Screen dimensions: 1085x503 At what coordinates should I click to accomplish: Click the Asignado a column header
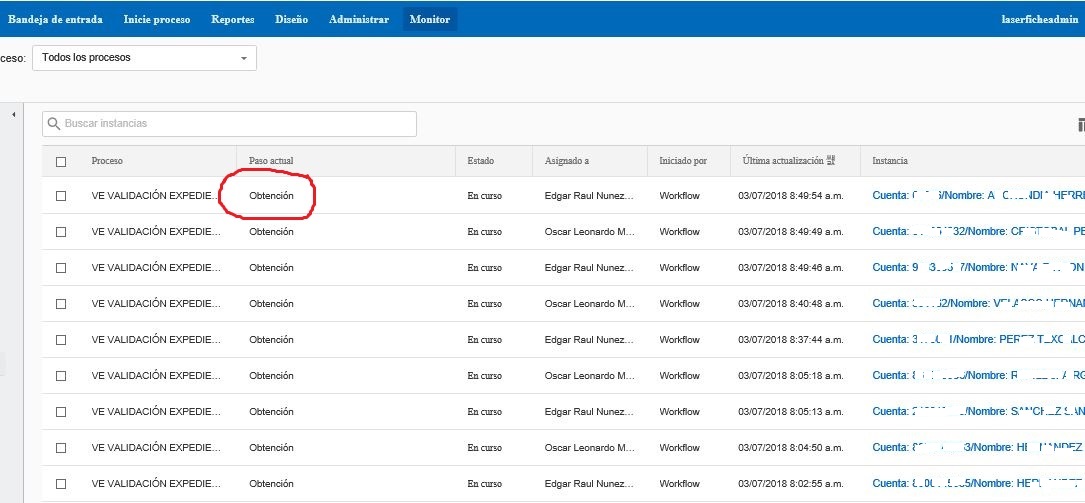566,161
